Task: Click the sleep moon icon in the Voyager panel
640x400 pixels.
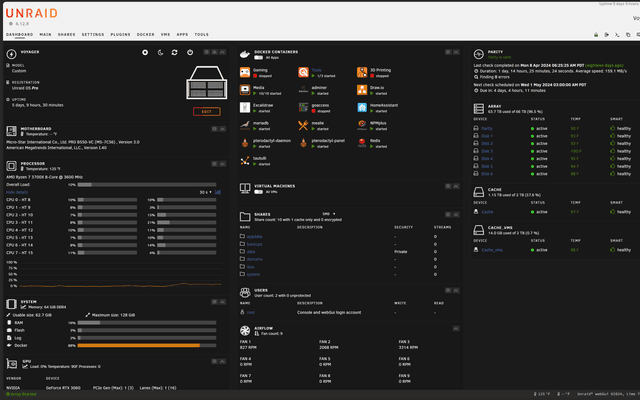Action: pyautogui.click(x=160, y=53)
